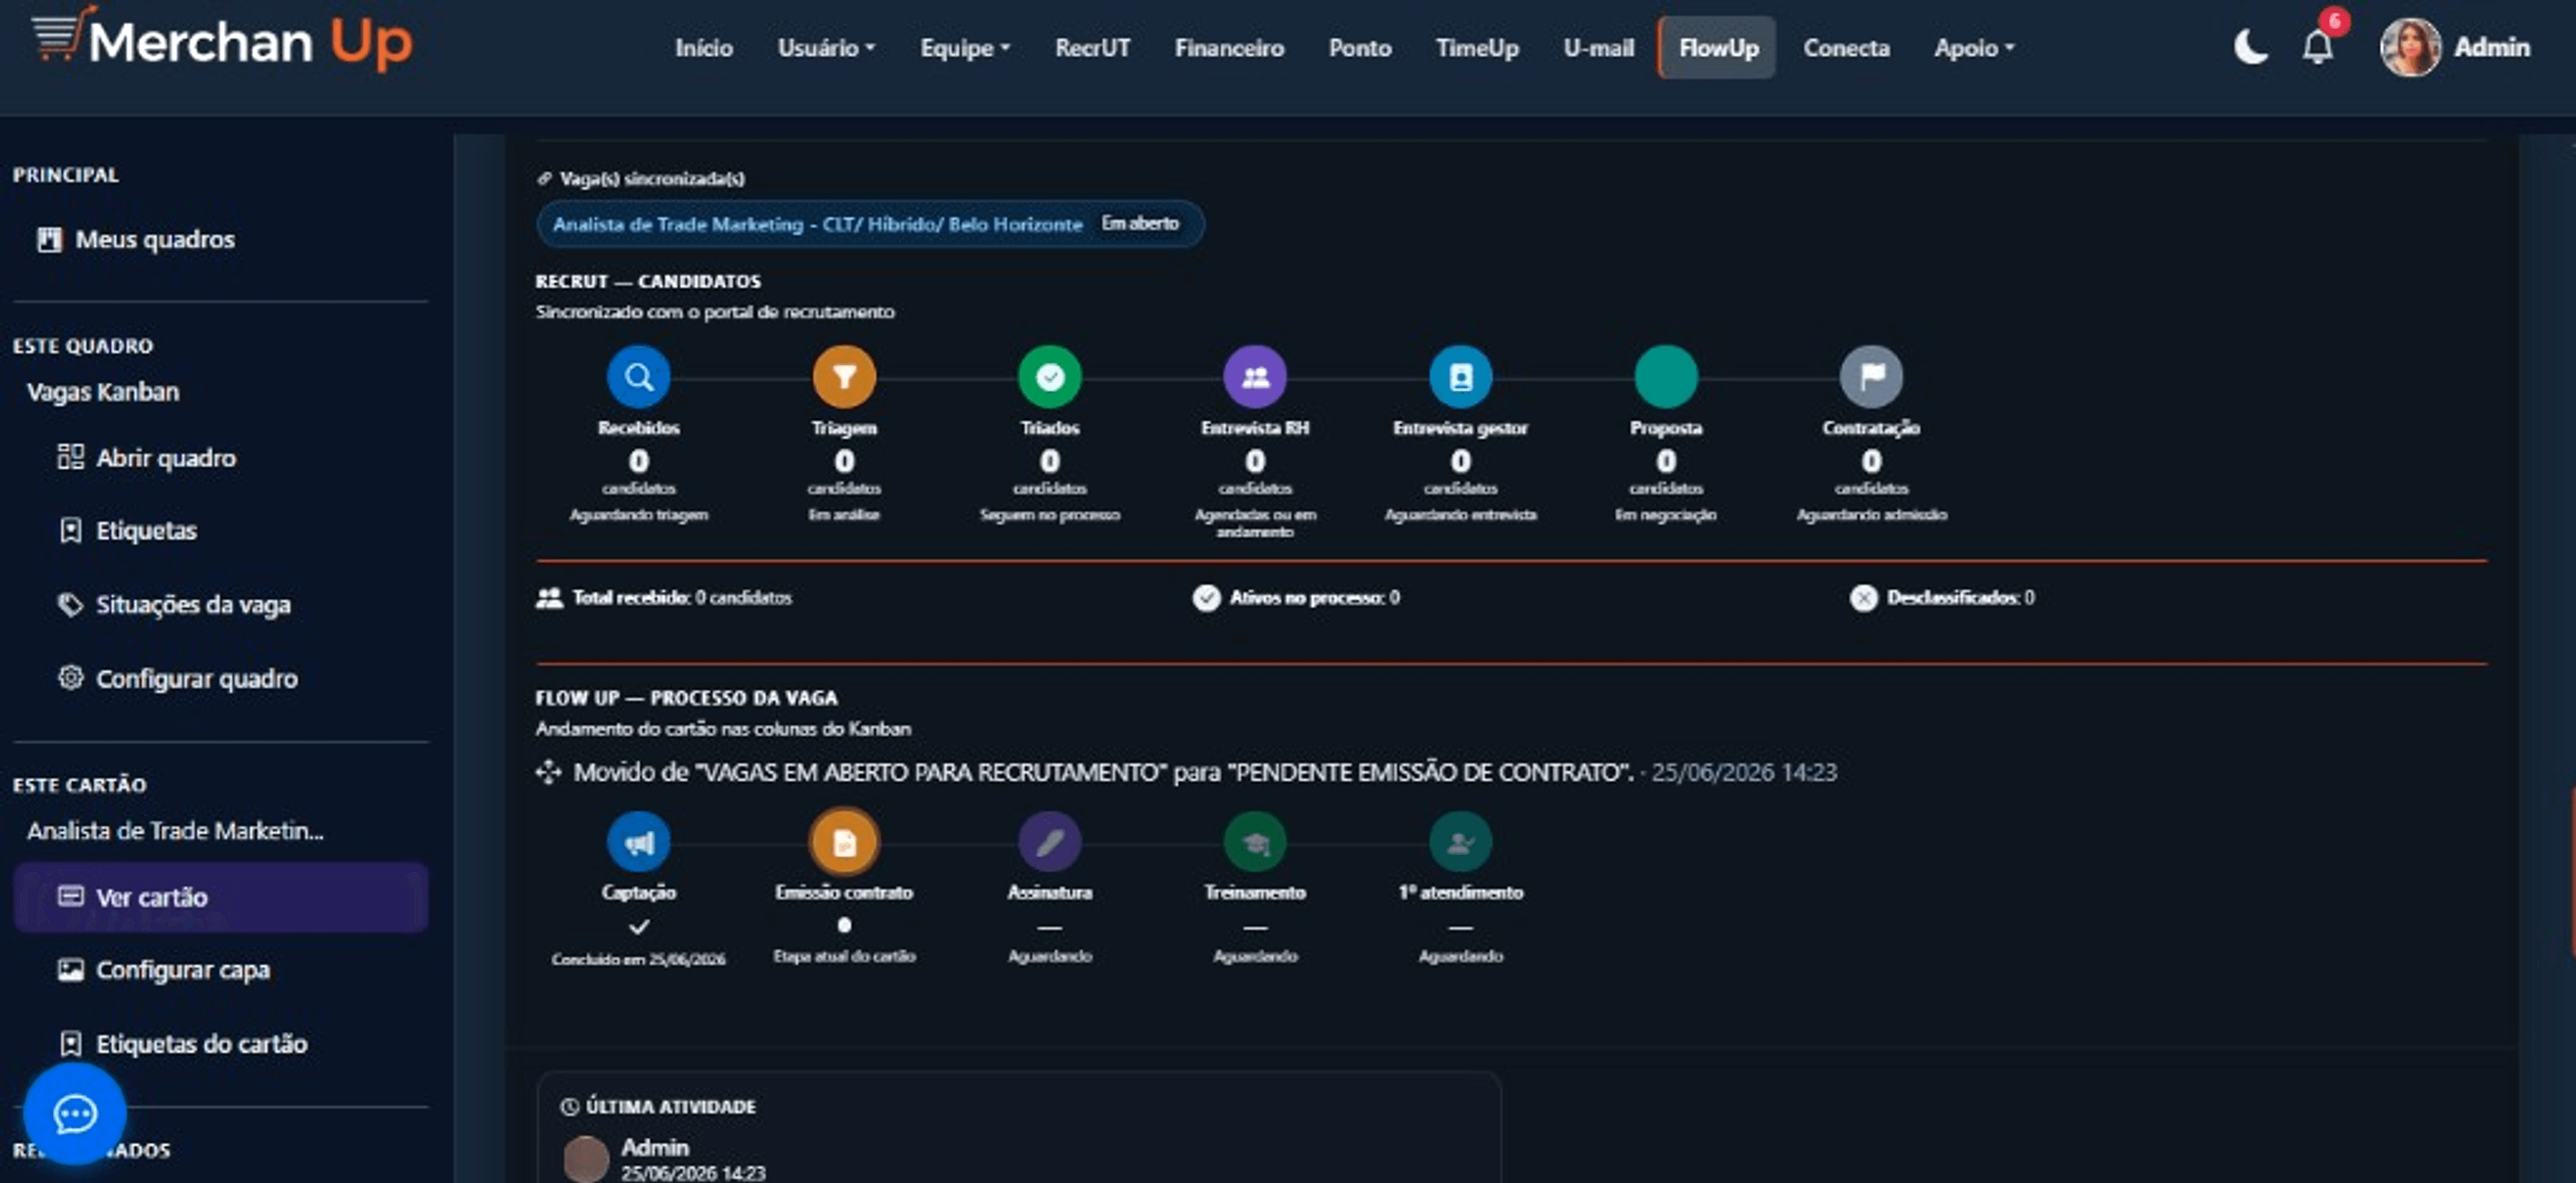Screen dimensions: 2576x1183
Task: Click the Configurar capa image icon
Action: point(70,970)
